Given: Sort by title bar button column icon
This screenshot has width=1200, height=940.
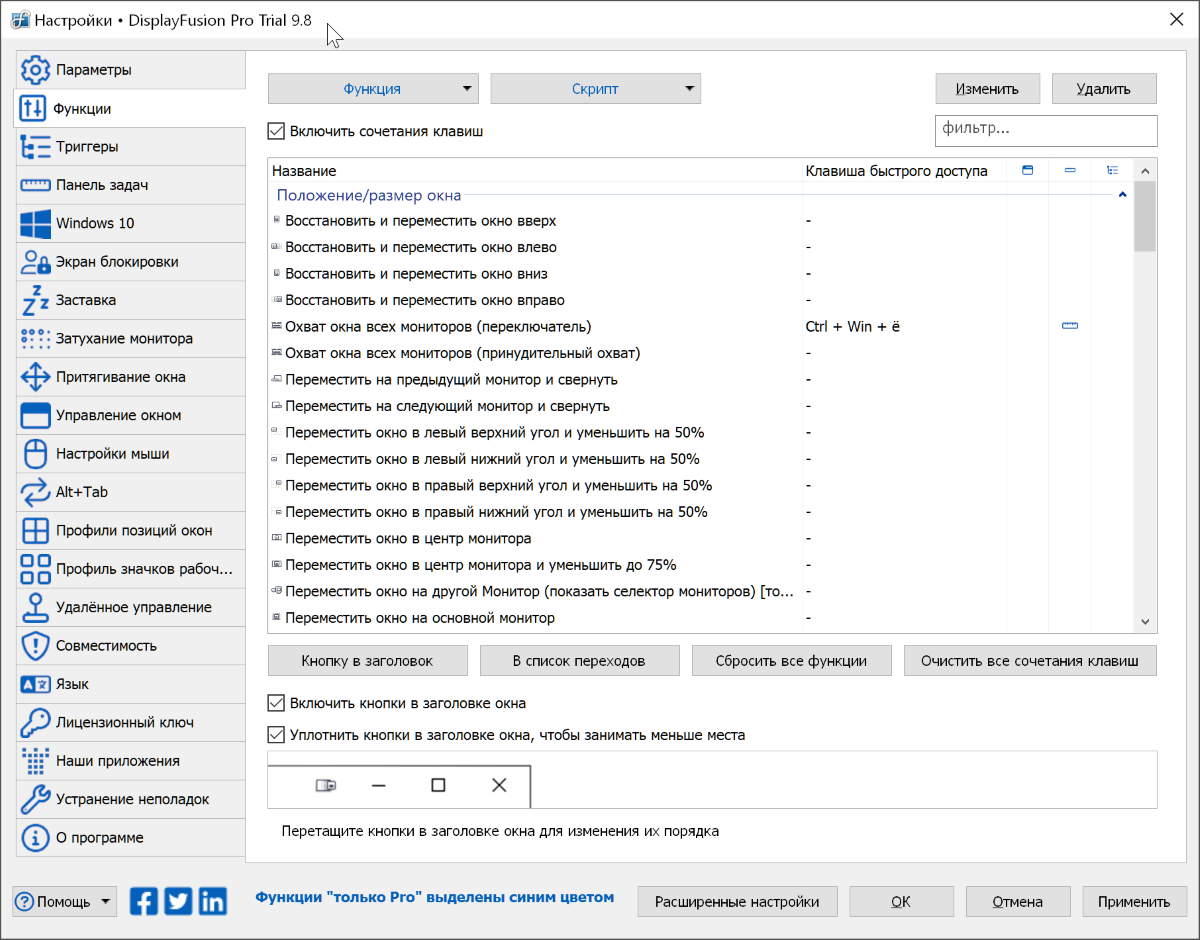Looking at the screenshot, I should point(1027,171).
